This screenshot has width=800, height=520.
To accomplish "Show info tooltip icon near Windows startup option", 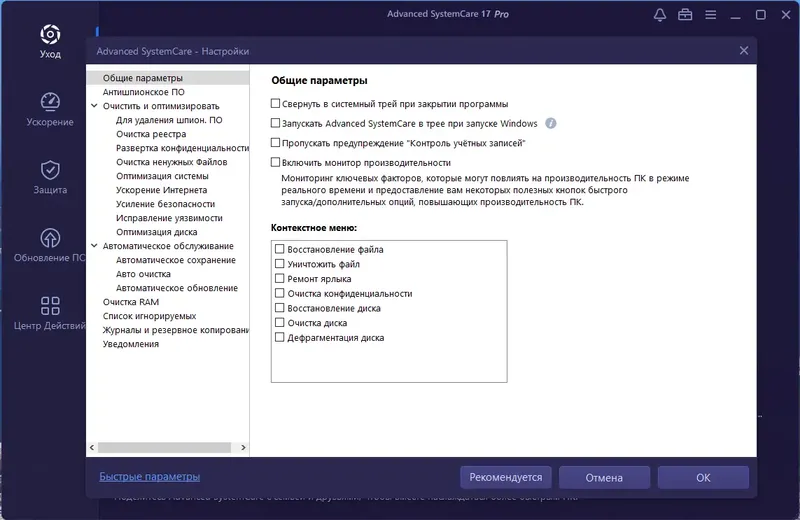I will [x=551, y=123].
